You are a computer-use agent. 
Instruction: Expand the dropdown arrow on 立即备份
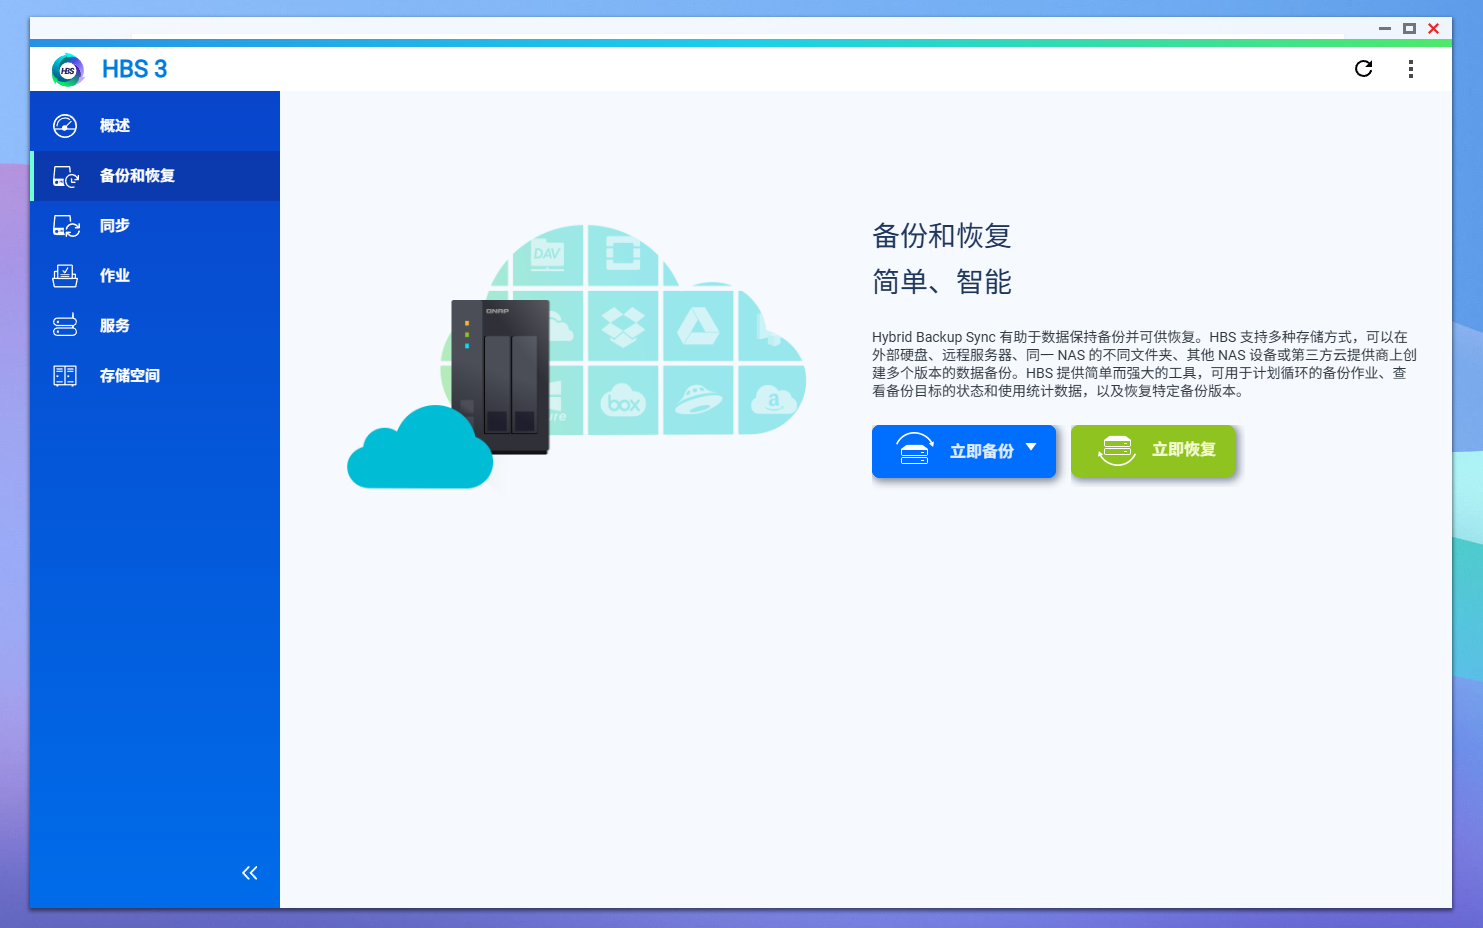pos(1031,448)
